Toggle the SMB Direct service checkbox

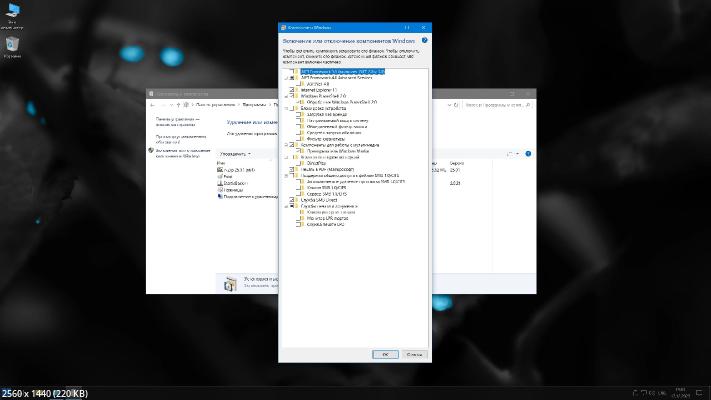(292, 200)
